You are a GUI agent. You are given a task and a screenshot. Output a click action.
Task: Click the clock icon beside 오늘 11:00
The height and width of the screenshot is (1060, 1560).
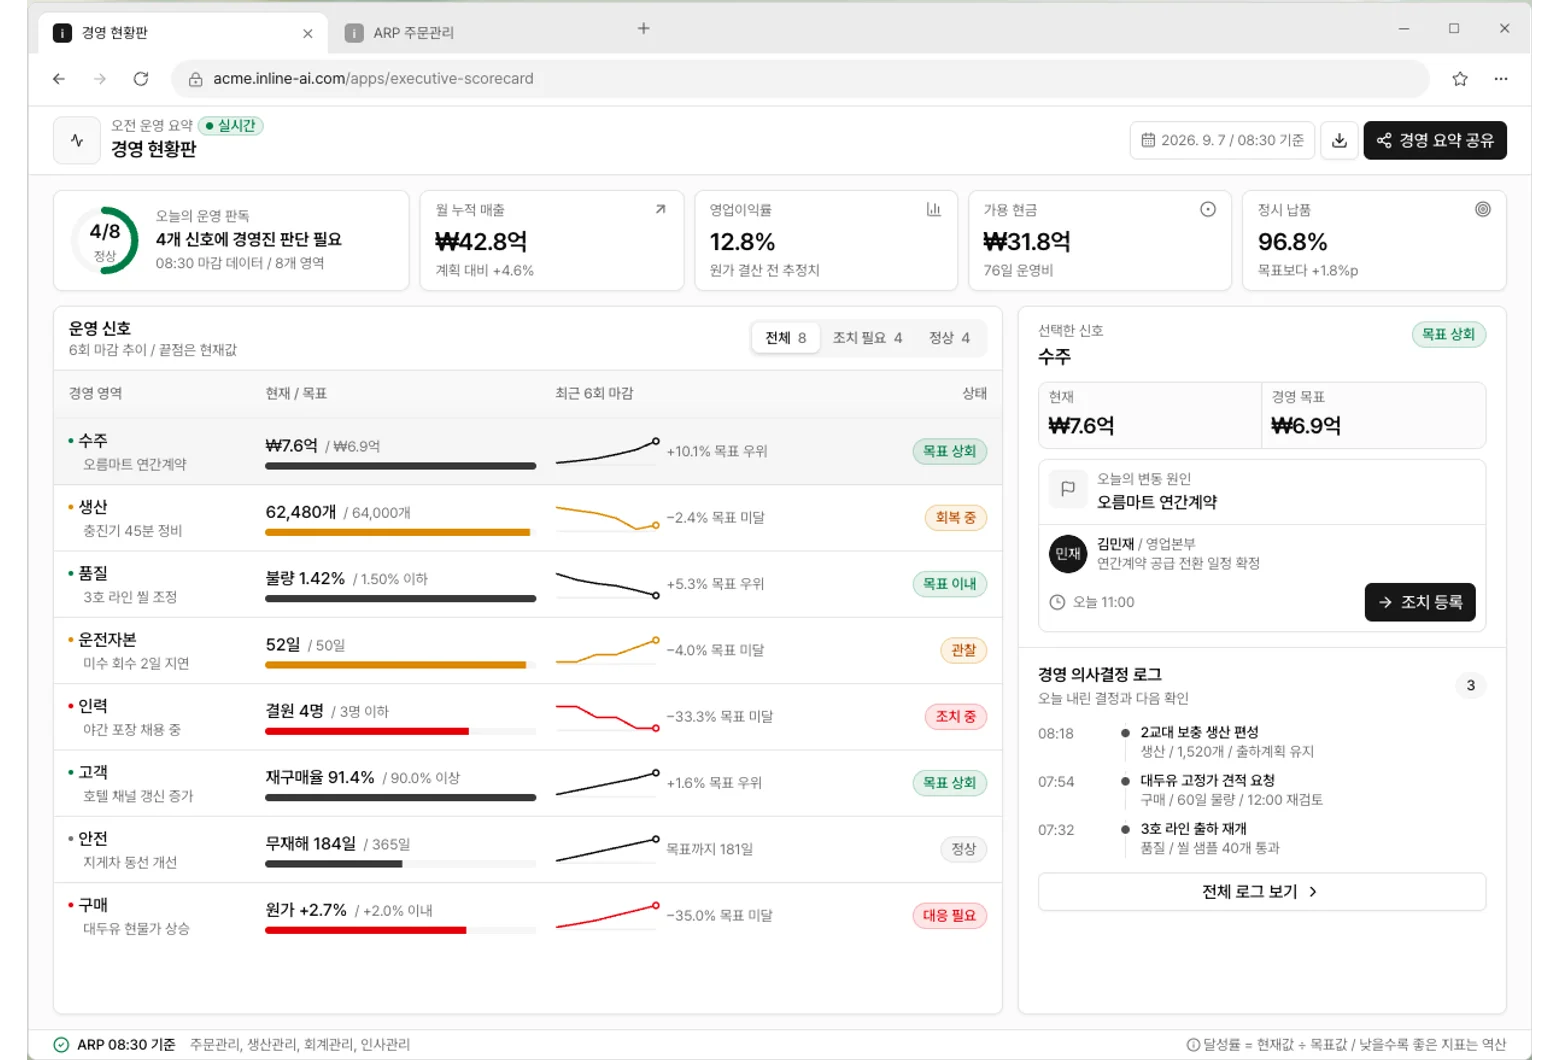1057,602
